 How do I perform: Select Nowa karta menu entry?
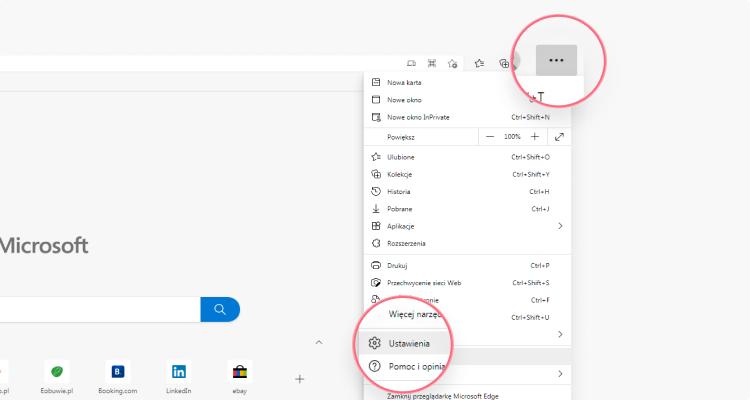point(467,82)
